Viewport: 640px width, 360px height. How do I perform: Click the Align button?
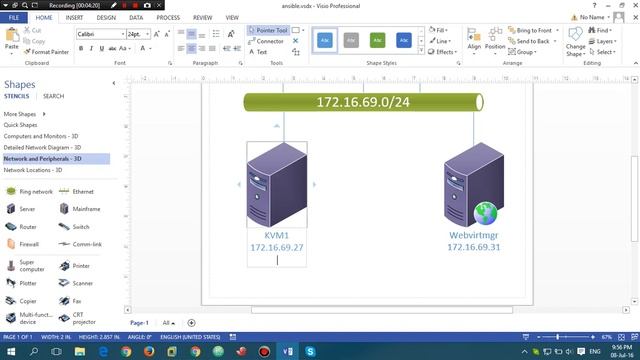[x=474, y=41]
